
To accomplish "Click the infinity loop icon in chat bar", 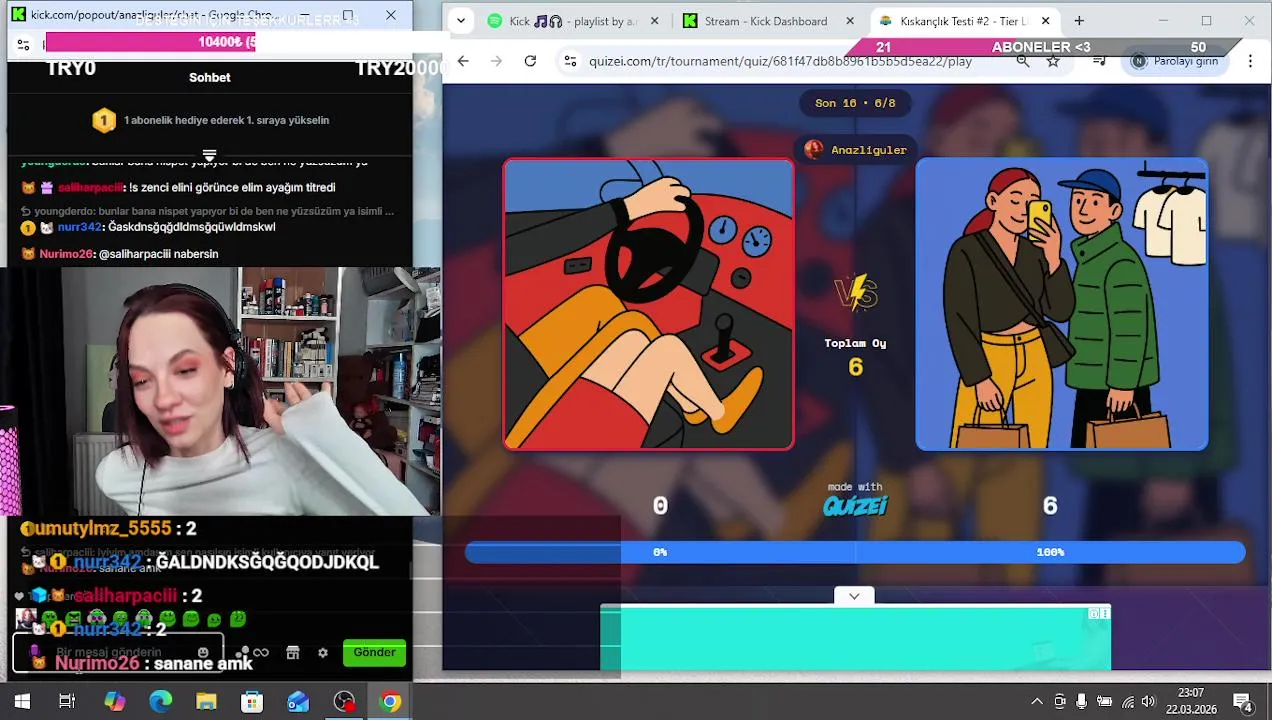I will [x=261, y=652].
